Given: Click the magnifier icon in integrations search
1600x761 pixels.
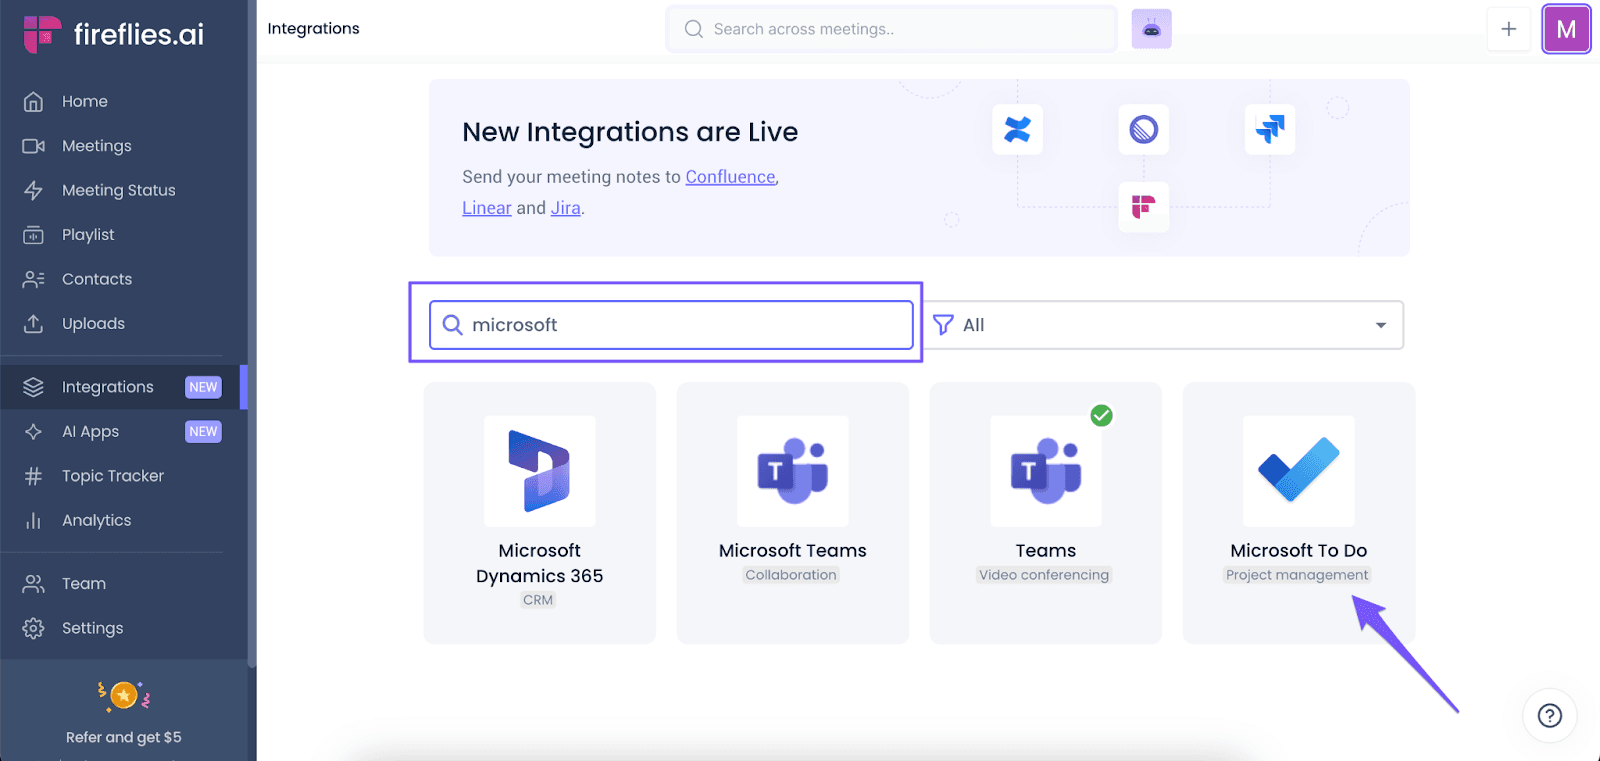Looking at the screenshot, I should 452,325.
